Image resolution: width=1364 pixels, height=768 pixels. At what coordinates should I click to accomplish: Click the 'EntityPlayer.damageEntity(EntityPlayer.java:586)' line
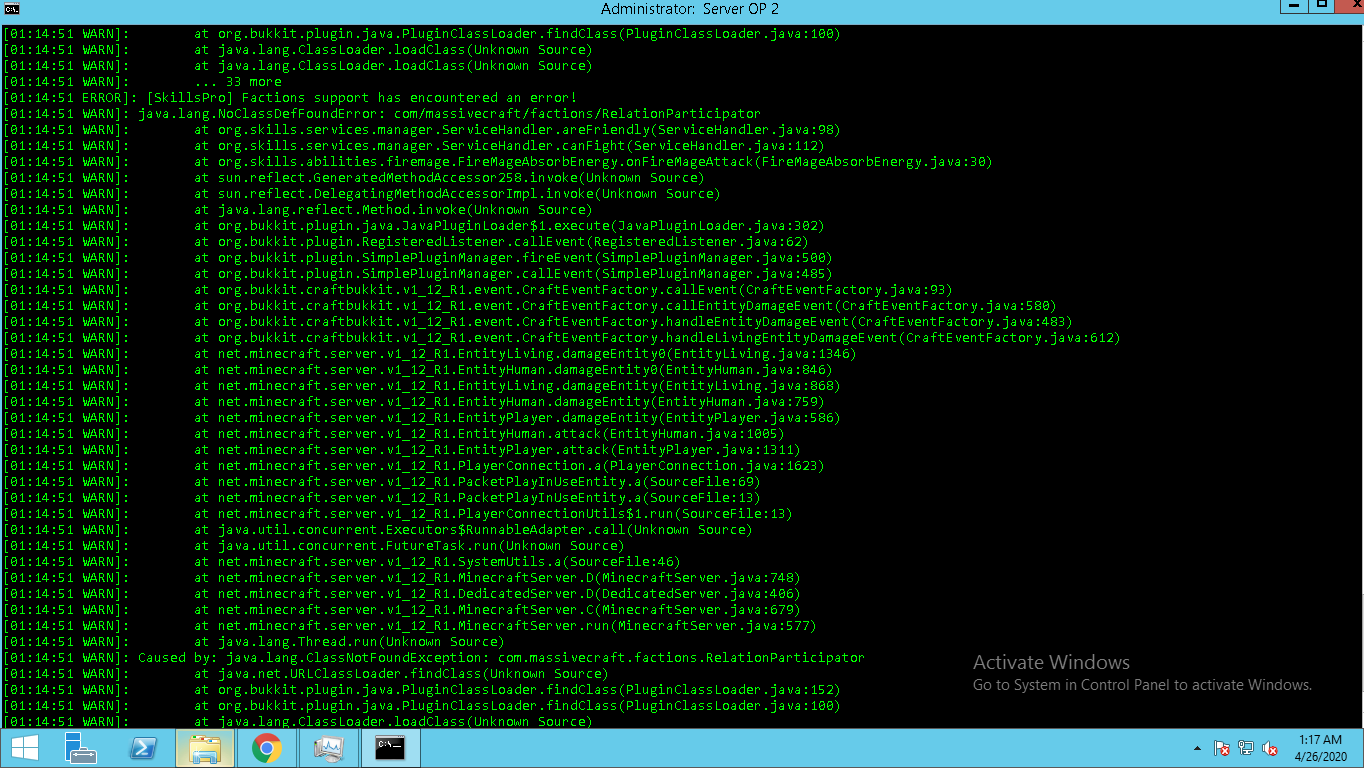[421, 418]
